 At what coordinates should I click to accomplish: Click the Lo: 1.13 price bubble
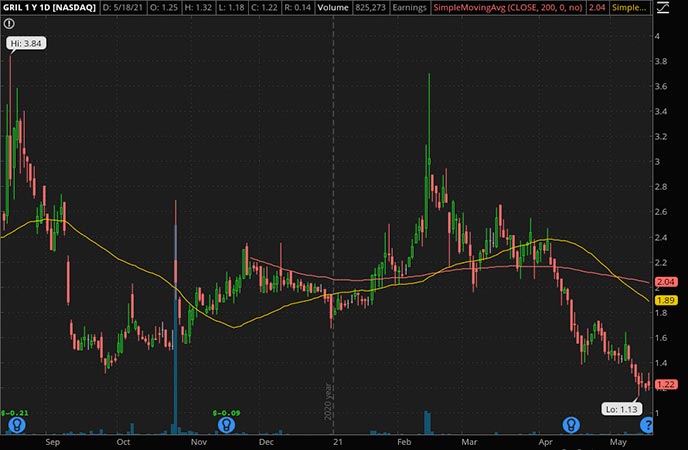click(621, 409)
